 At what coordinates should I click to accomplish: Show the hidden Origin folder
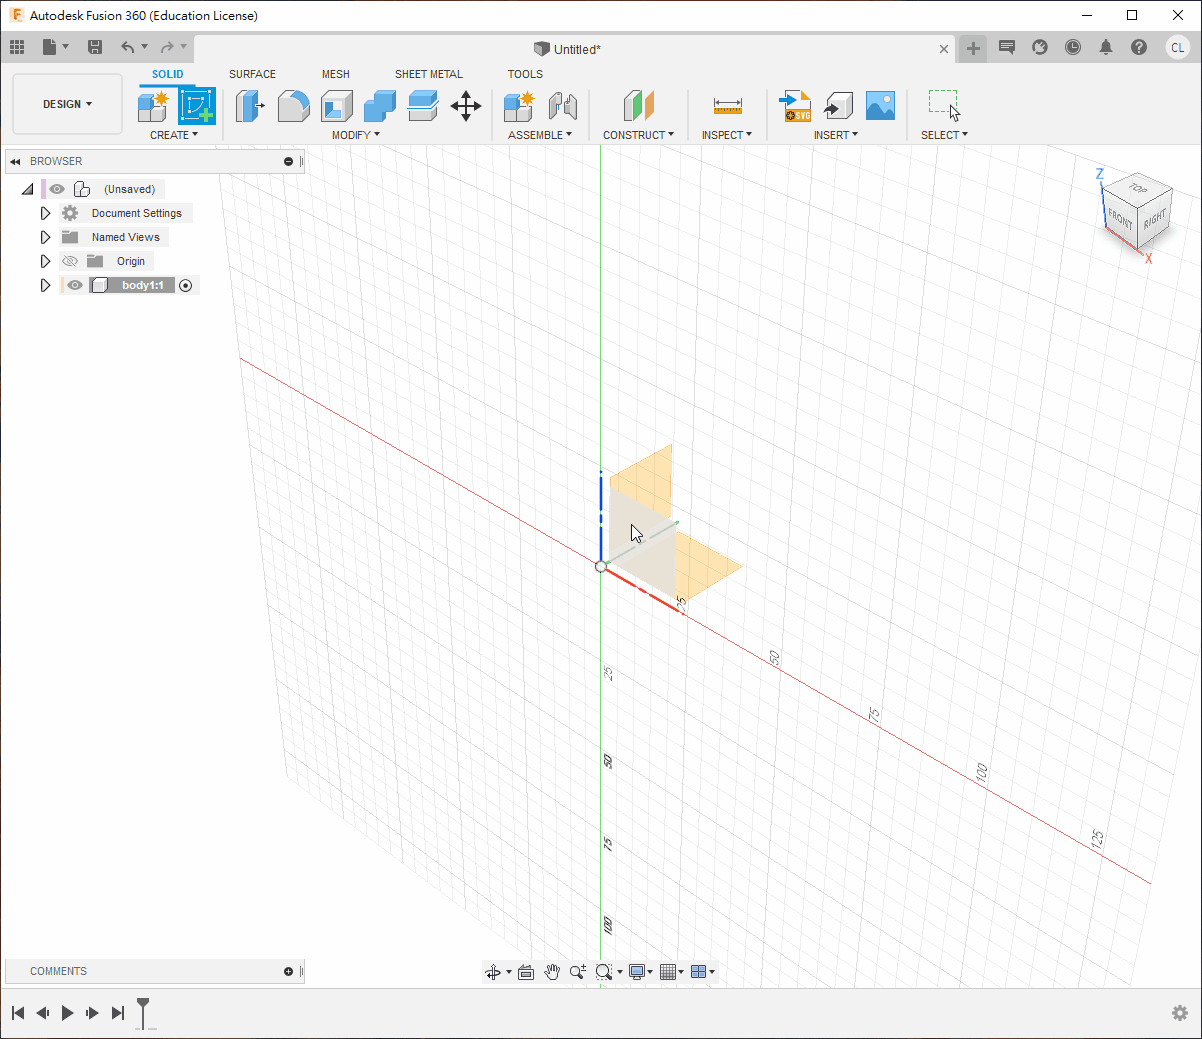pos(70,261)
